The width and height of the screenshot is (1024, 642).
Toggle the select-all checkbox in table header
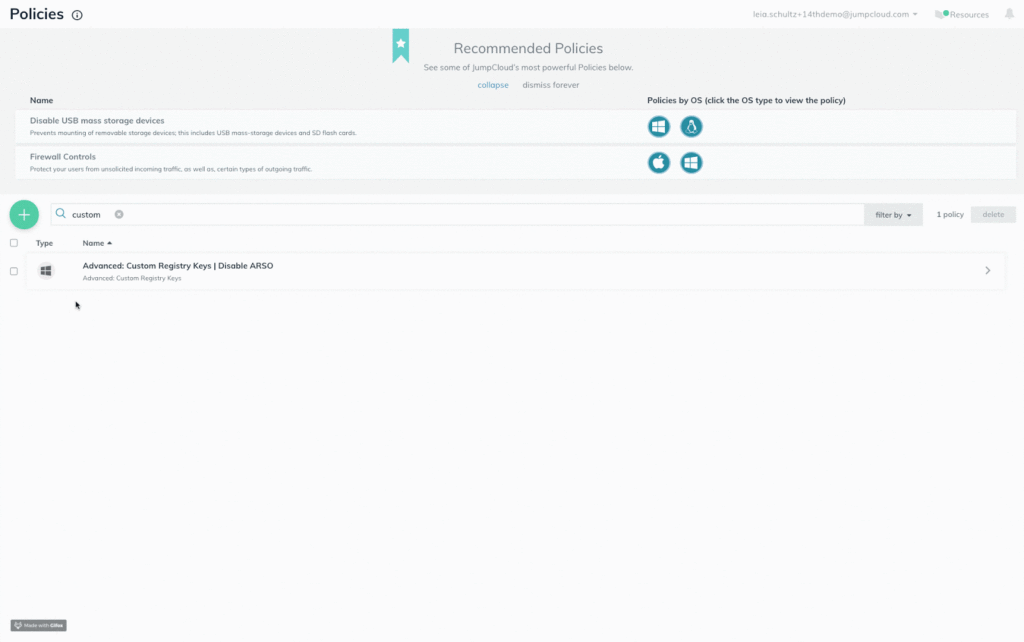pyautogui.click(x=14, y=243)
